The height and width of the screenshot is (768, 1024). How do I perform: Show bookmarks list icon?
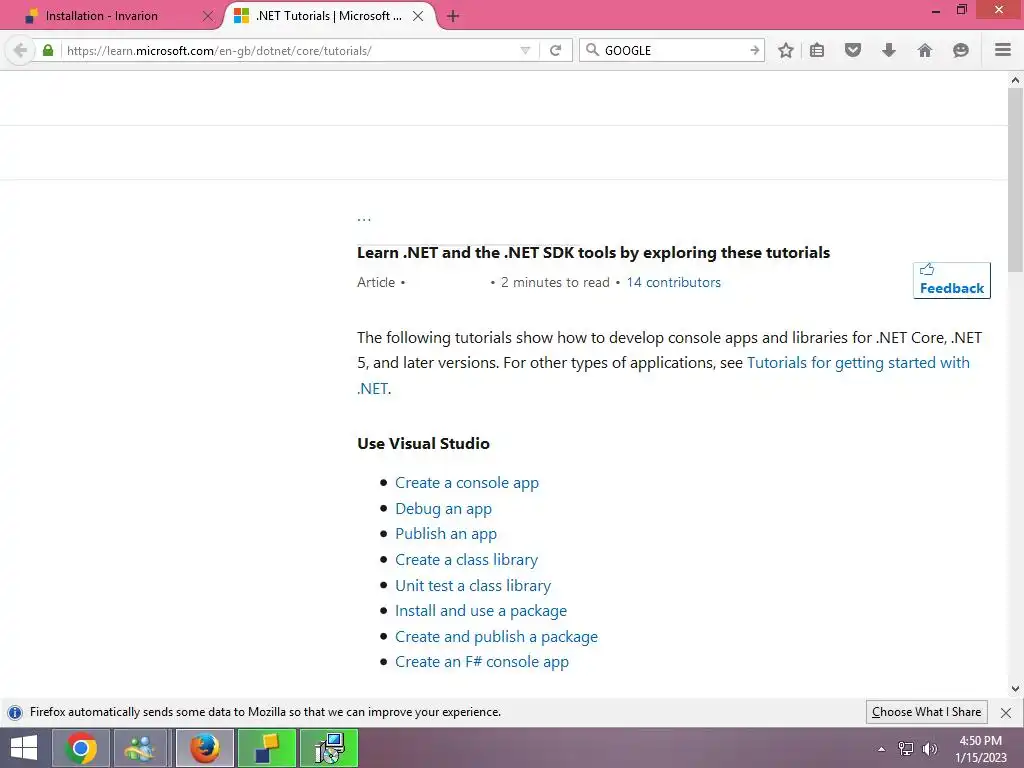(x=817, y=50)
